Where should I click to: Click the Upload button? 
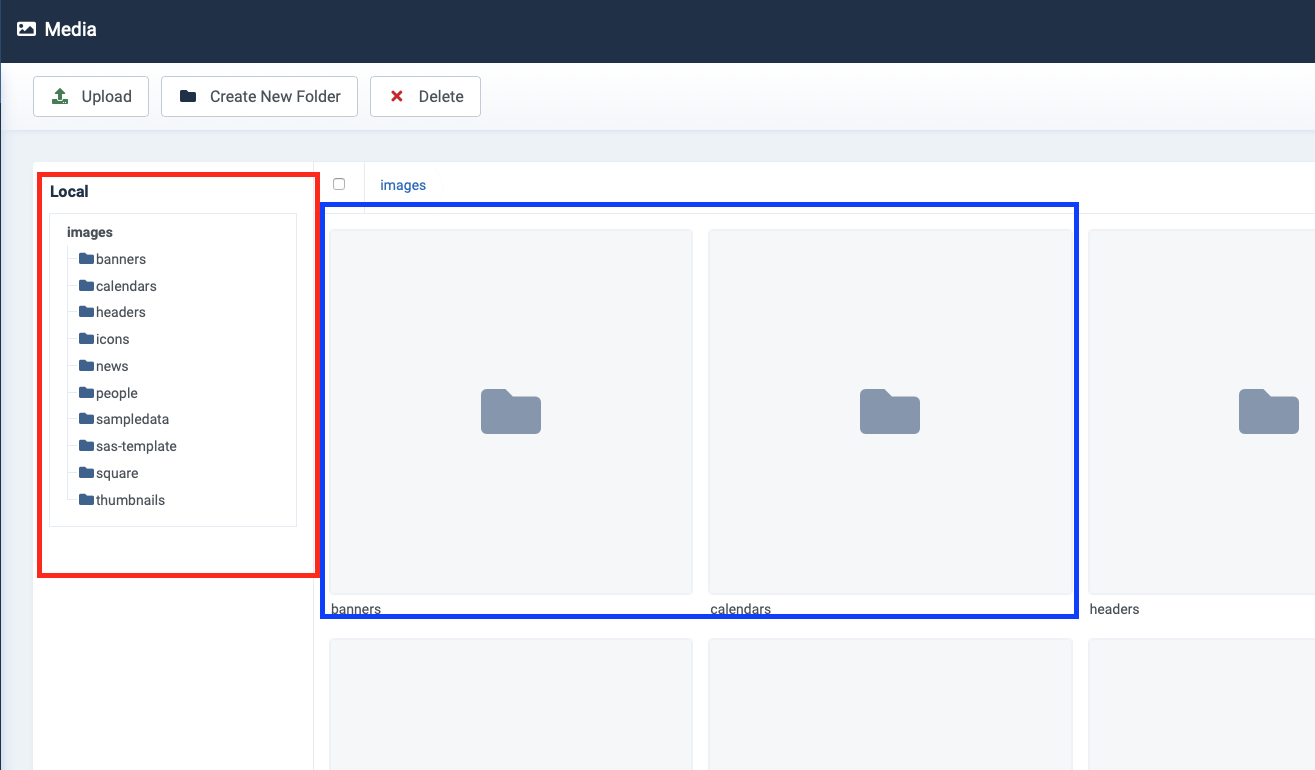click(91, 97)
